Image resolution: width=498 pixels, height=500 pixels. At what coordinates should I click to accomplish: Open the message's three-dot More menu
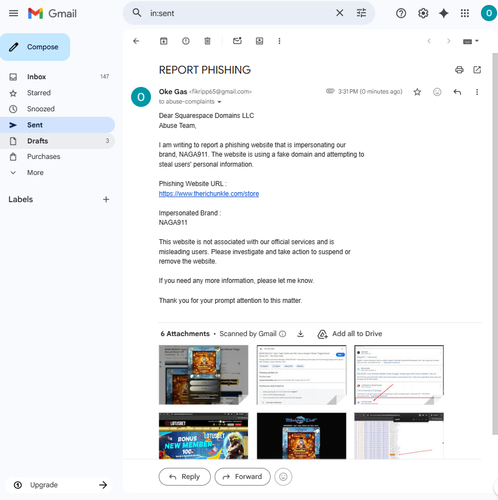pyautogui.click(x=477, y=92)
